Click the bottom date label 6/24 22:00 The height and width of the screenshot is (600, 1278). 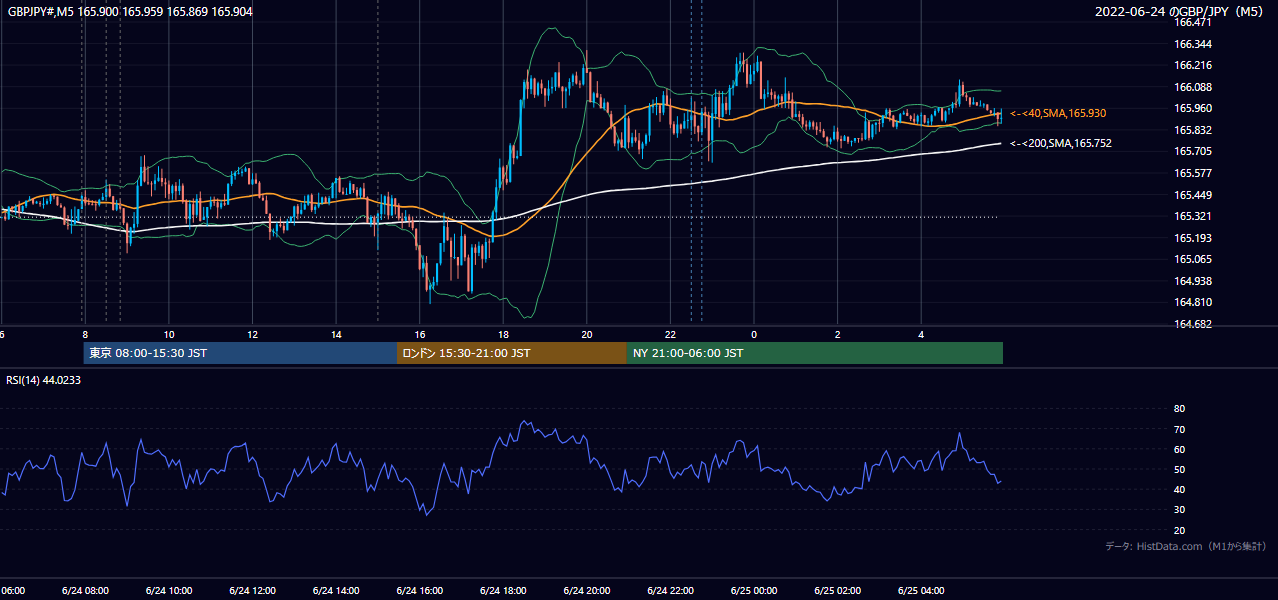pyautogui.click(x=670, y=591)
